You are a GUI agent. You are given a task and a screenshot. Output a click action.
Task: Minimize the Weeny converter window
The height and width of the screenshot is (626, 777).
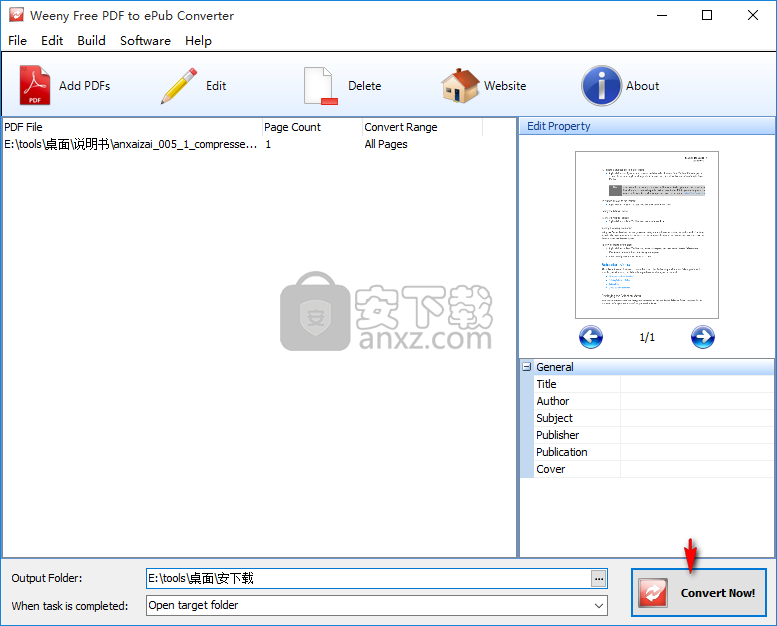(x=662, y=15)
